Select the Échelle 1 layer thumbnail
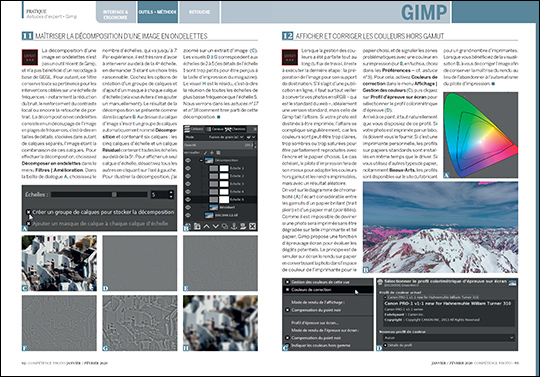540x377 pixels. (x=214, y=168)
